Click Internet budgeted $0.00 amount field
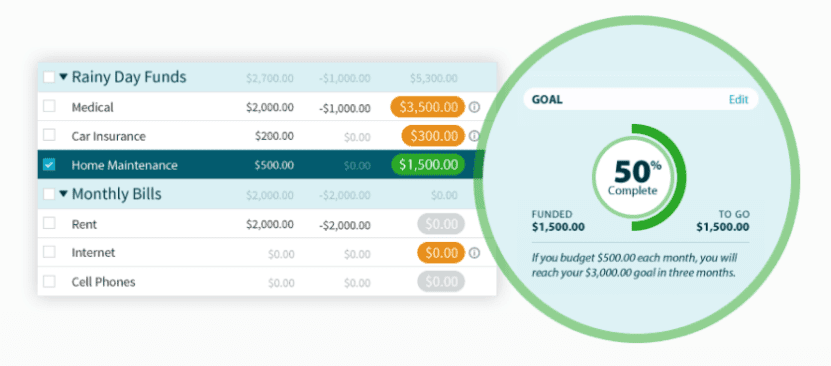 coord(281,254)
